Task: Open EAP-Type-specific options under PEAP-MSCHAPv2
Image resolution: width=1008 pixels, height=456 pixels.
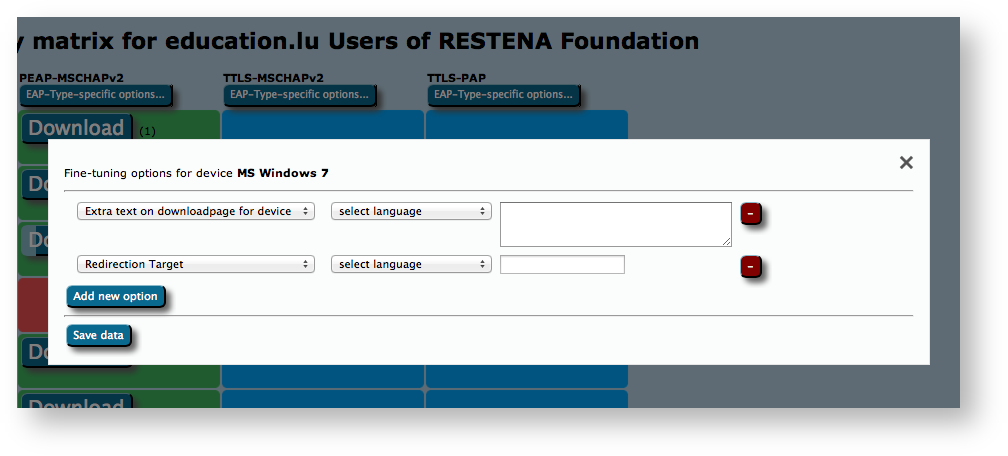Action: (x=96, y=95)
